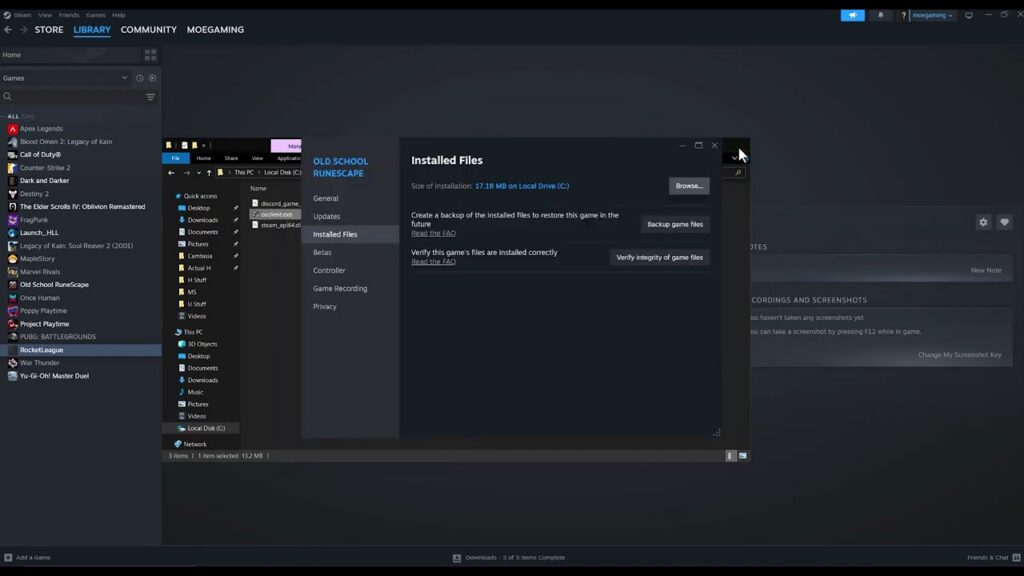1024x576 pixels.
Task: Open the library advanced filter icon
Action: pos(150,97)
